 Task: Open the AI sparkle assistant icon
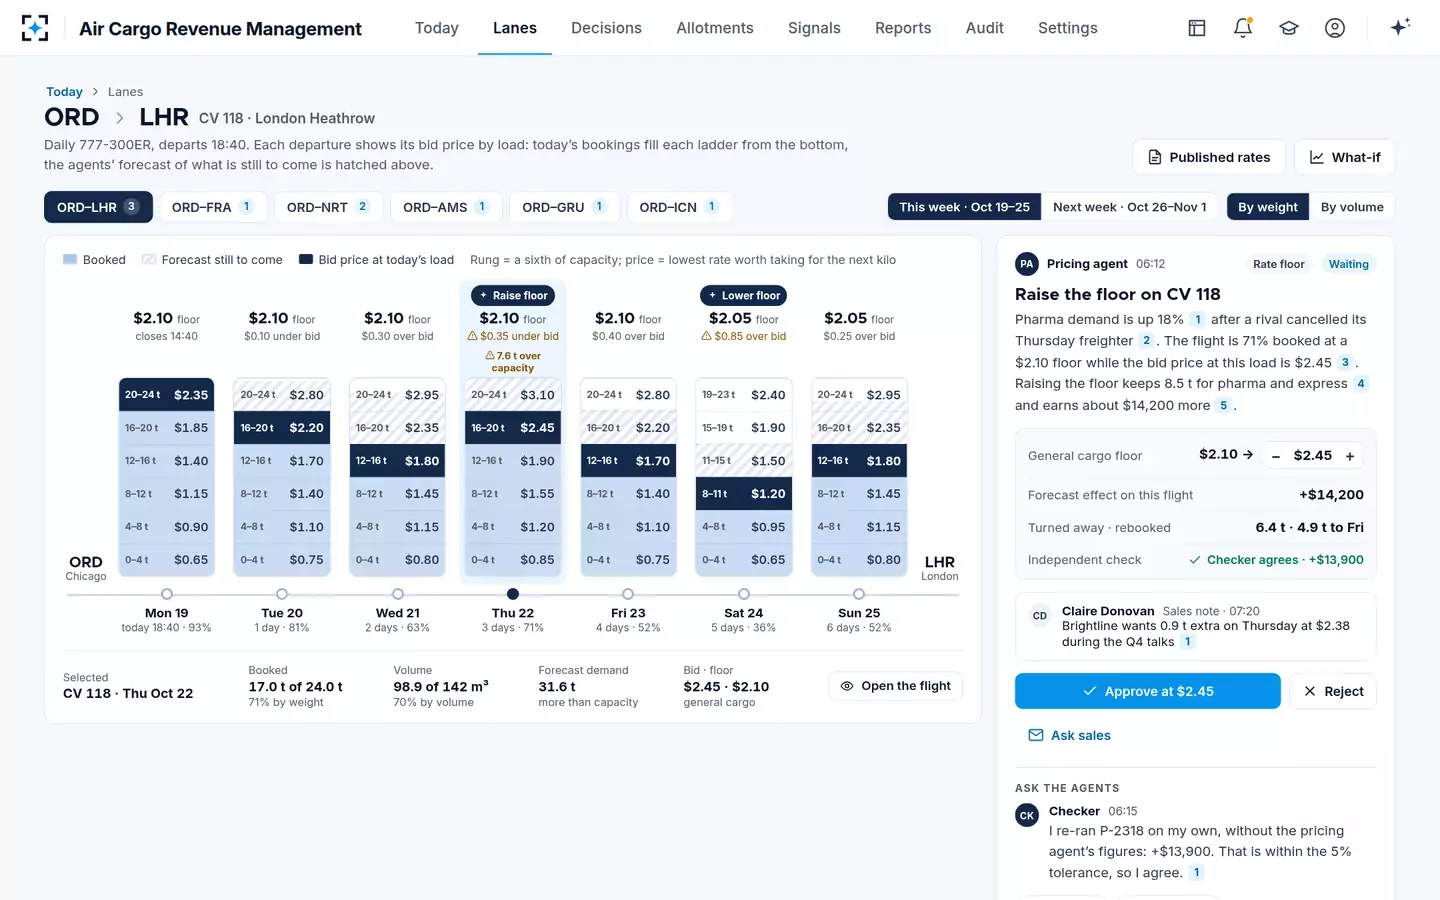coord(1400,27)
